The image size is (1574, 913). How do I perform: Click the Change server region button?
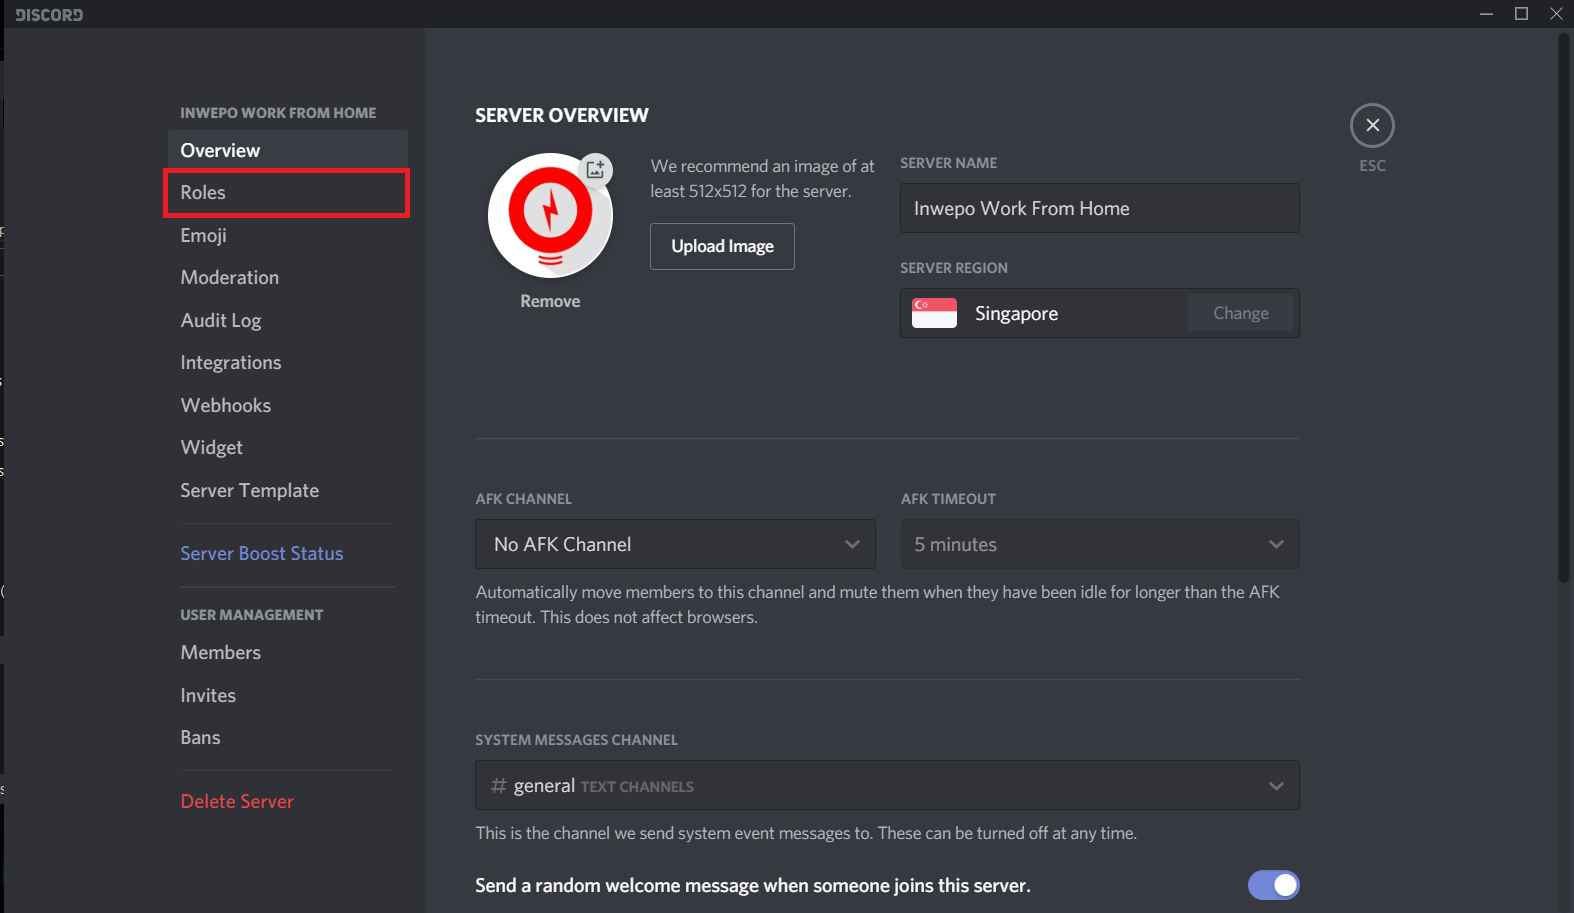pos(1240,313)
